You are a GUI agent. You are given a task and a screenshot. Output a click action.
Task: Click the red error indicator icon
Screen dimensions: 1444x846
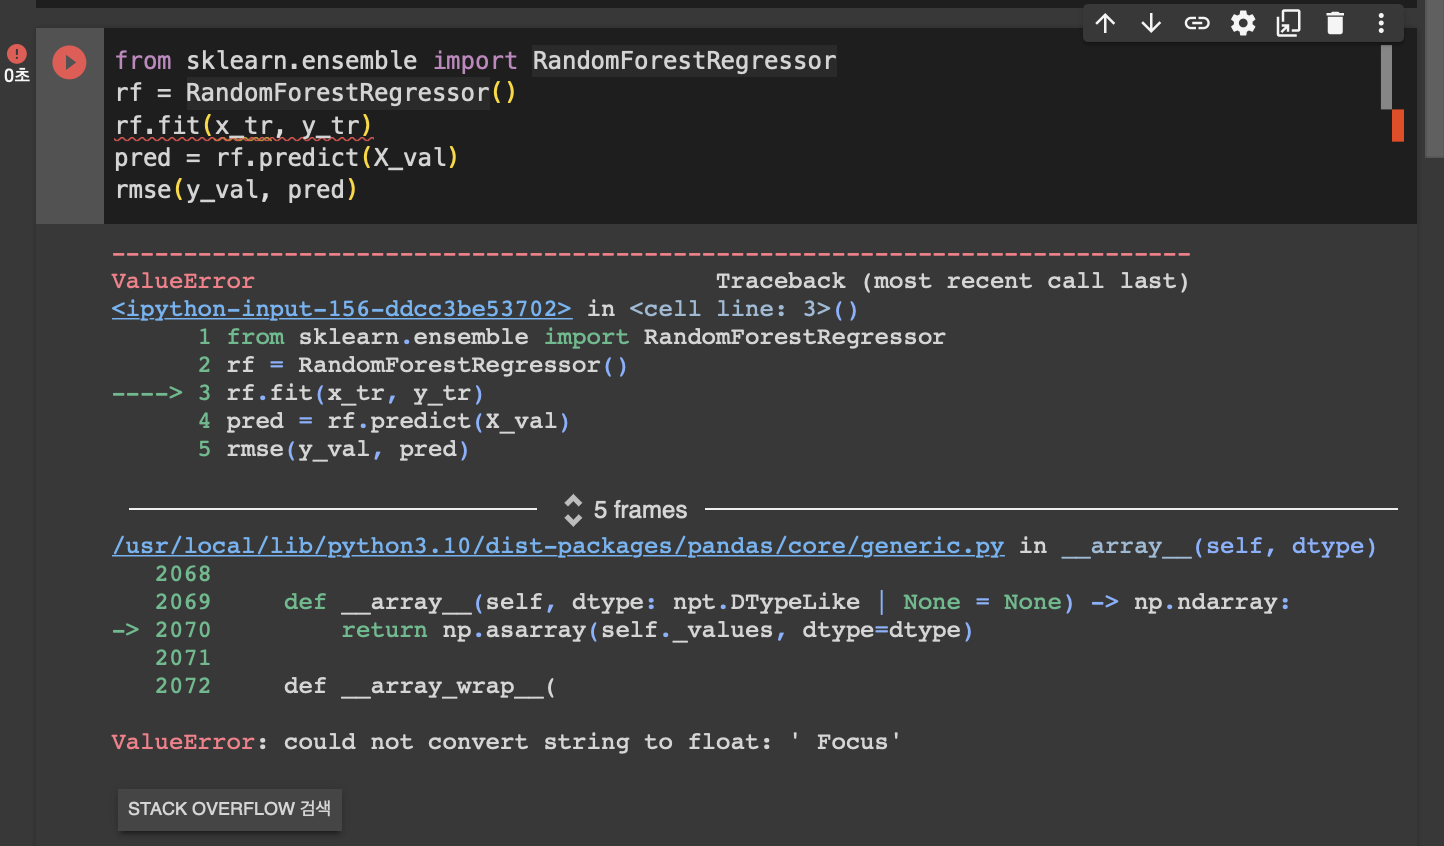coord(17,54)
